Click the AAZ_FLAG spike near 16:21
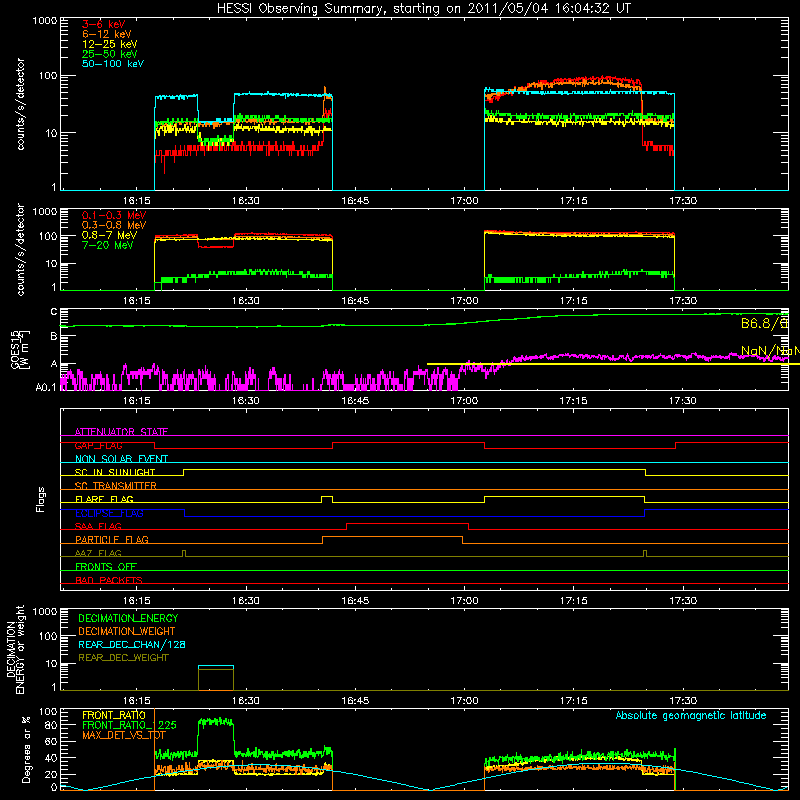This screenshot has width=800, height=800. (184, 553)
